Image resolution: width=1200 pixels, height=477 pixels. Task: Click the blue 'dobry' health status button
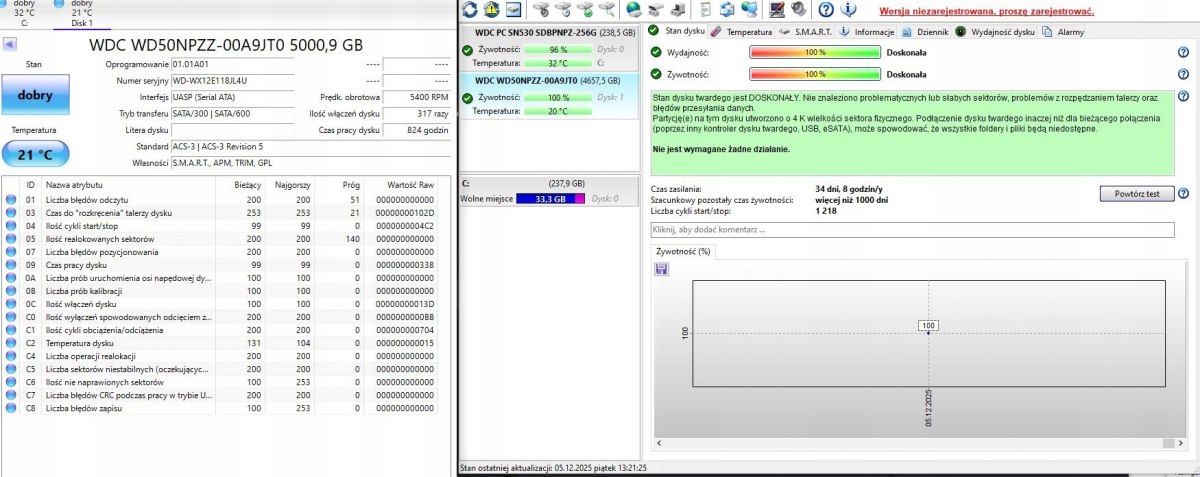[x=33, y=95]
